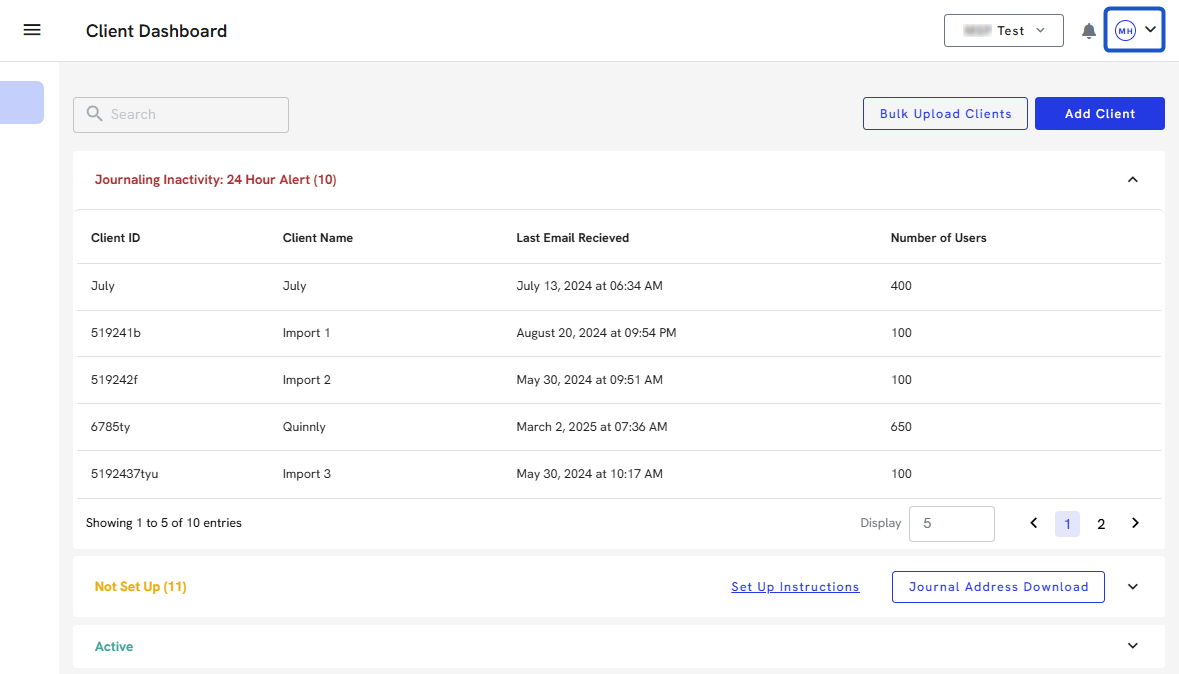Click the search magnifier icon
This screenshot has width=1179, height=674.
click(x=95, y=114)
